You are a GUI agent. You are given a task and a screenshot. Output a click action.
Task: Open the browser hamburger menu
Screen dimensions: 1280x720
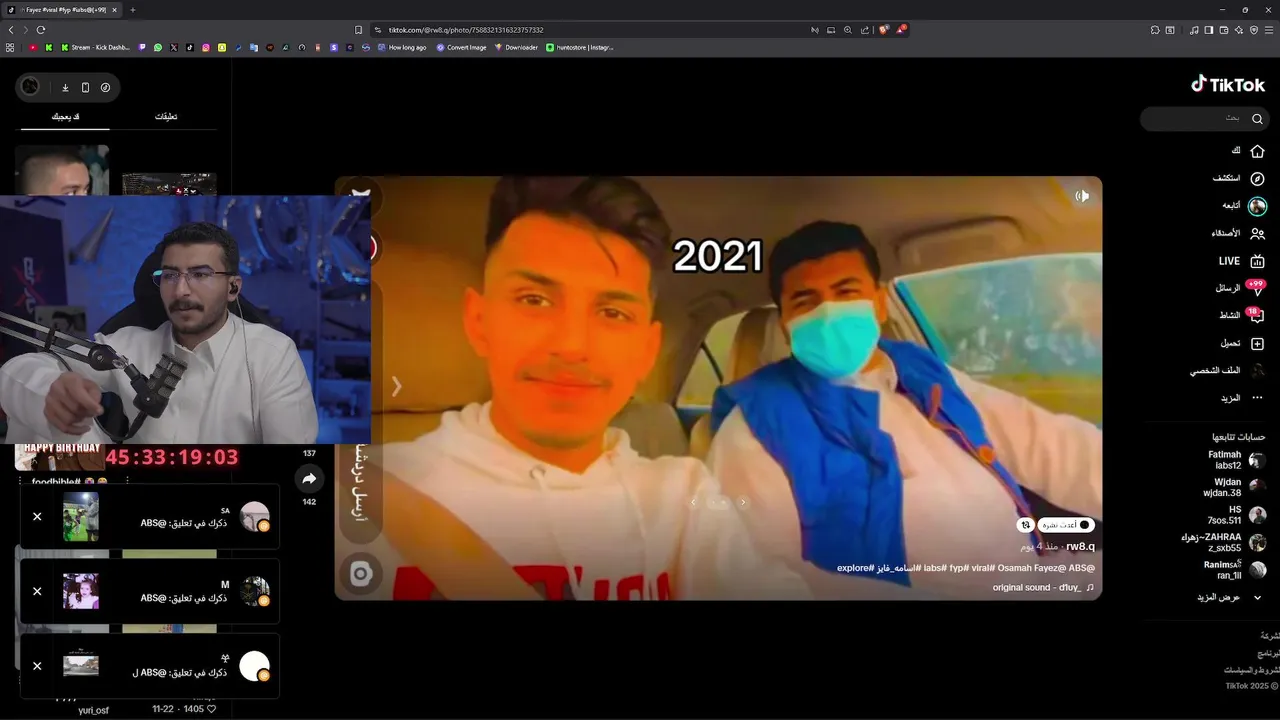[1269, 30]
